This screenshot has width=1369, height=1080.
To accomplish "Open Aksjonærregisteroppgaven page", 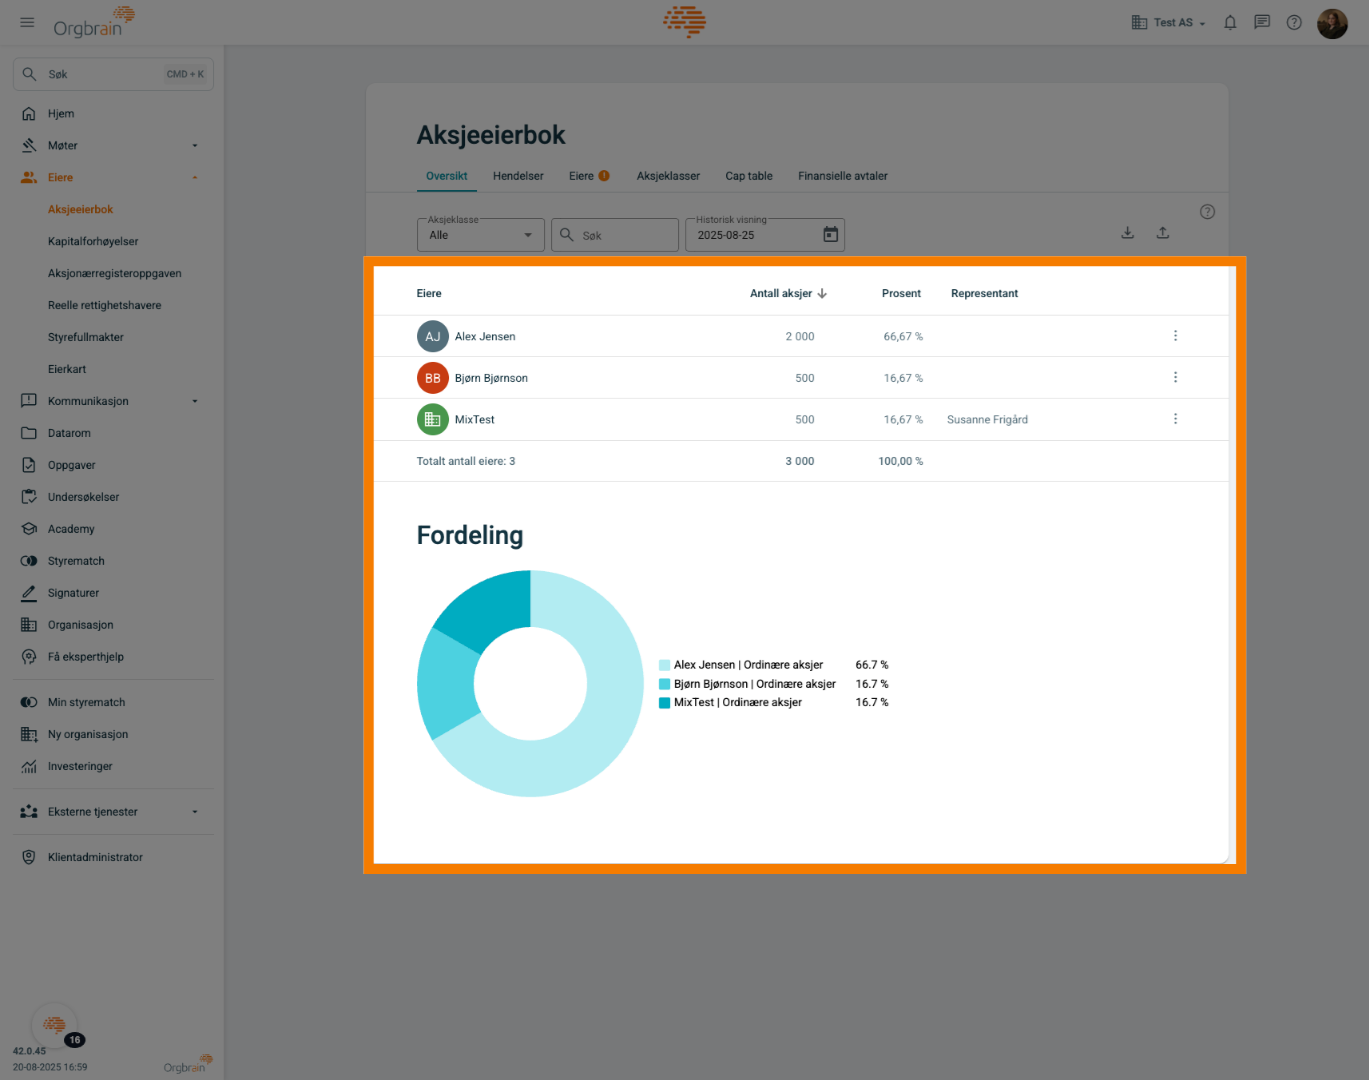I will [115, 274].
